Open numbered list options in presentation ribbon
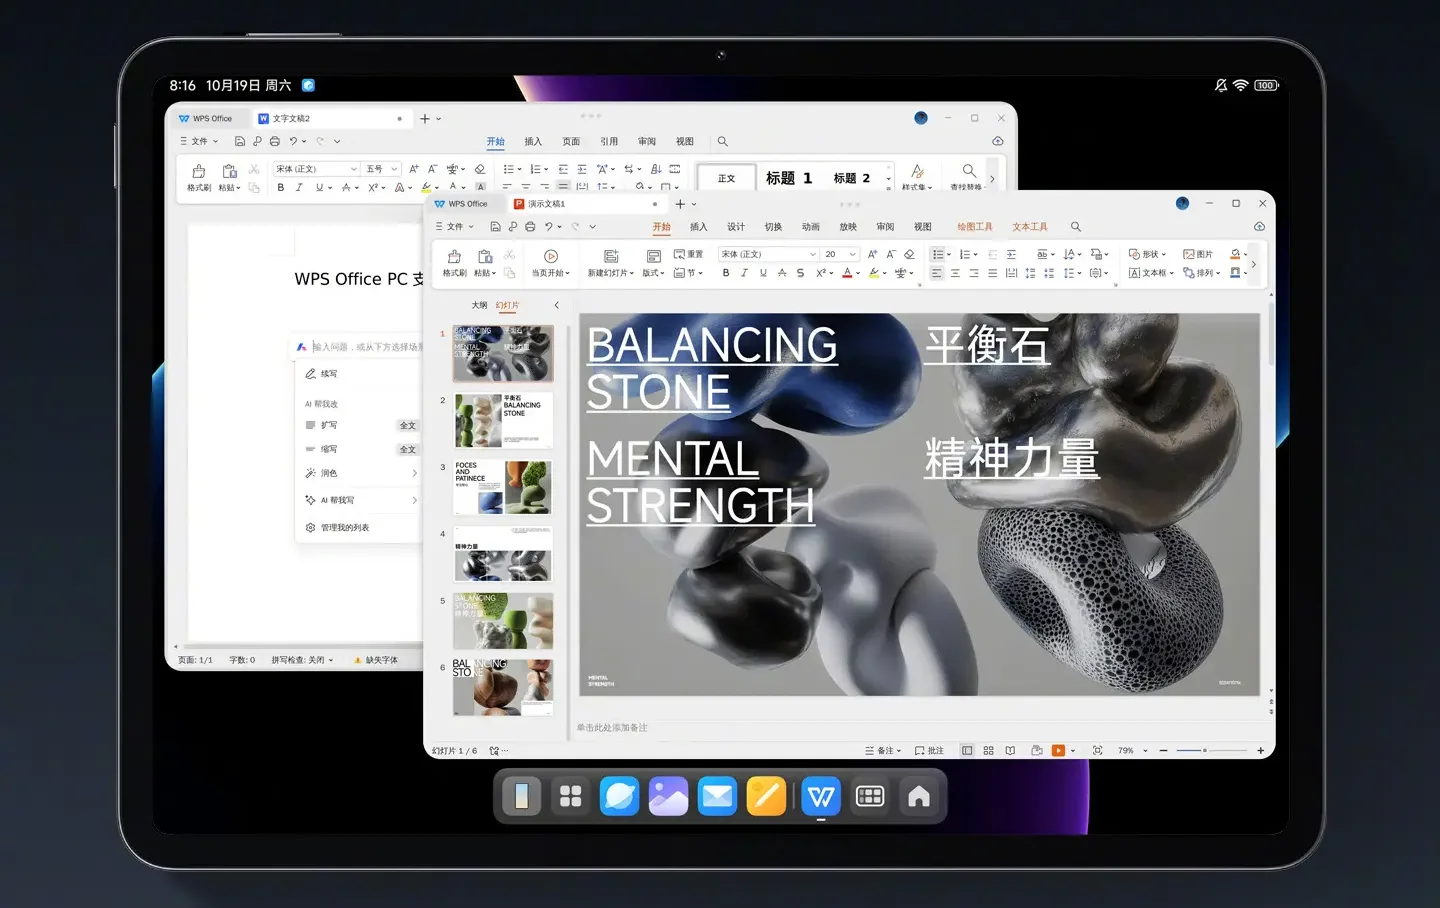Image resolution: width=1440 pixels, height=908 pixels. (x=974, y=255)
